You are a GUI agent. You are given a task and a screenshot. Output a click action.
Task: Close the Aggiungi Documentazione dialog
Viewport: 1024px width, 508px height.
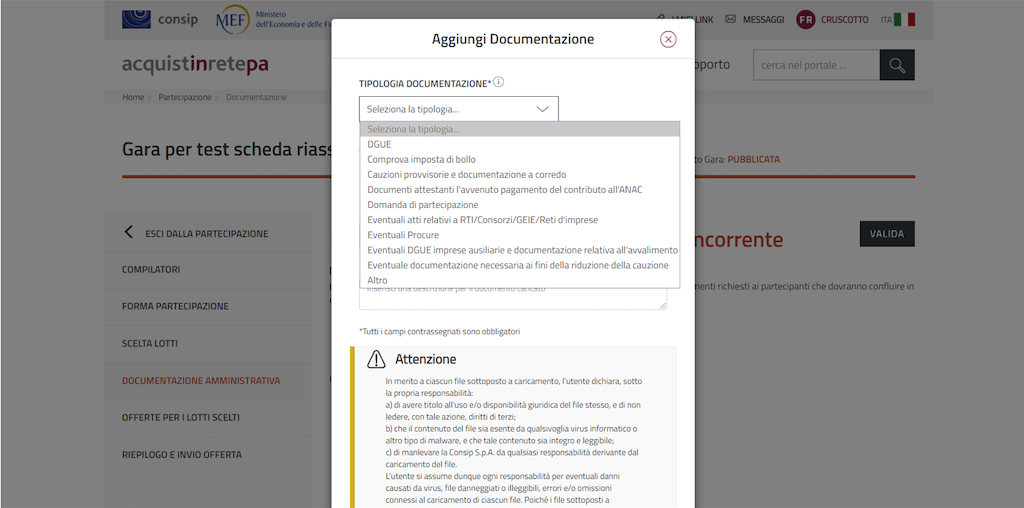[668, 39]
